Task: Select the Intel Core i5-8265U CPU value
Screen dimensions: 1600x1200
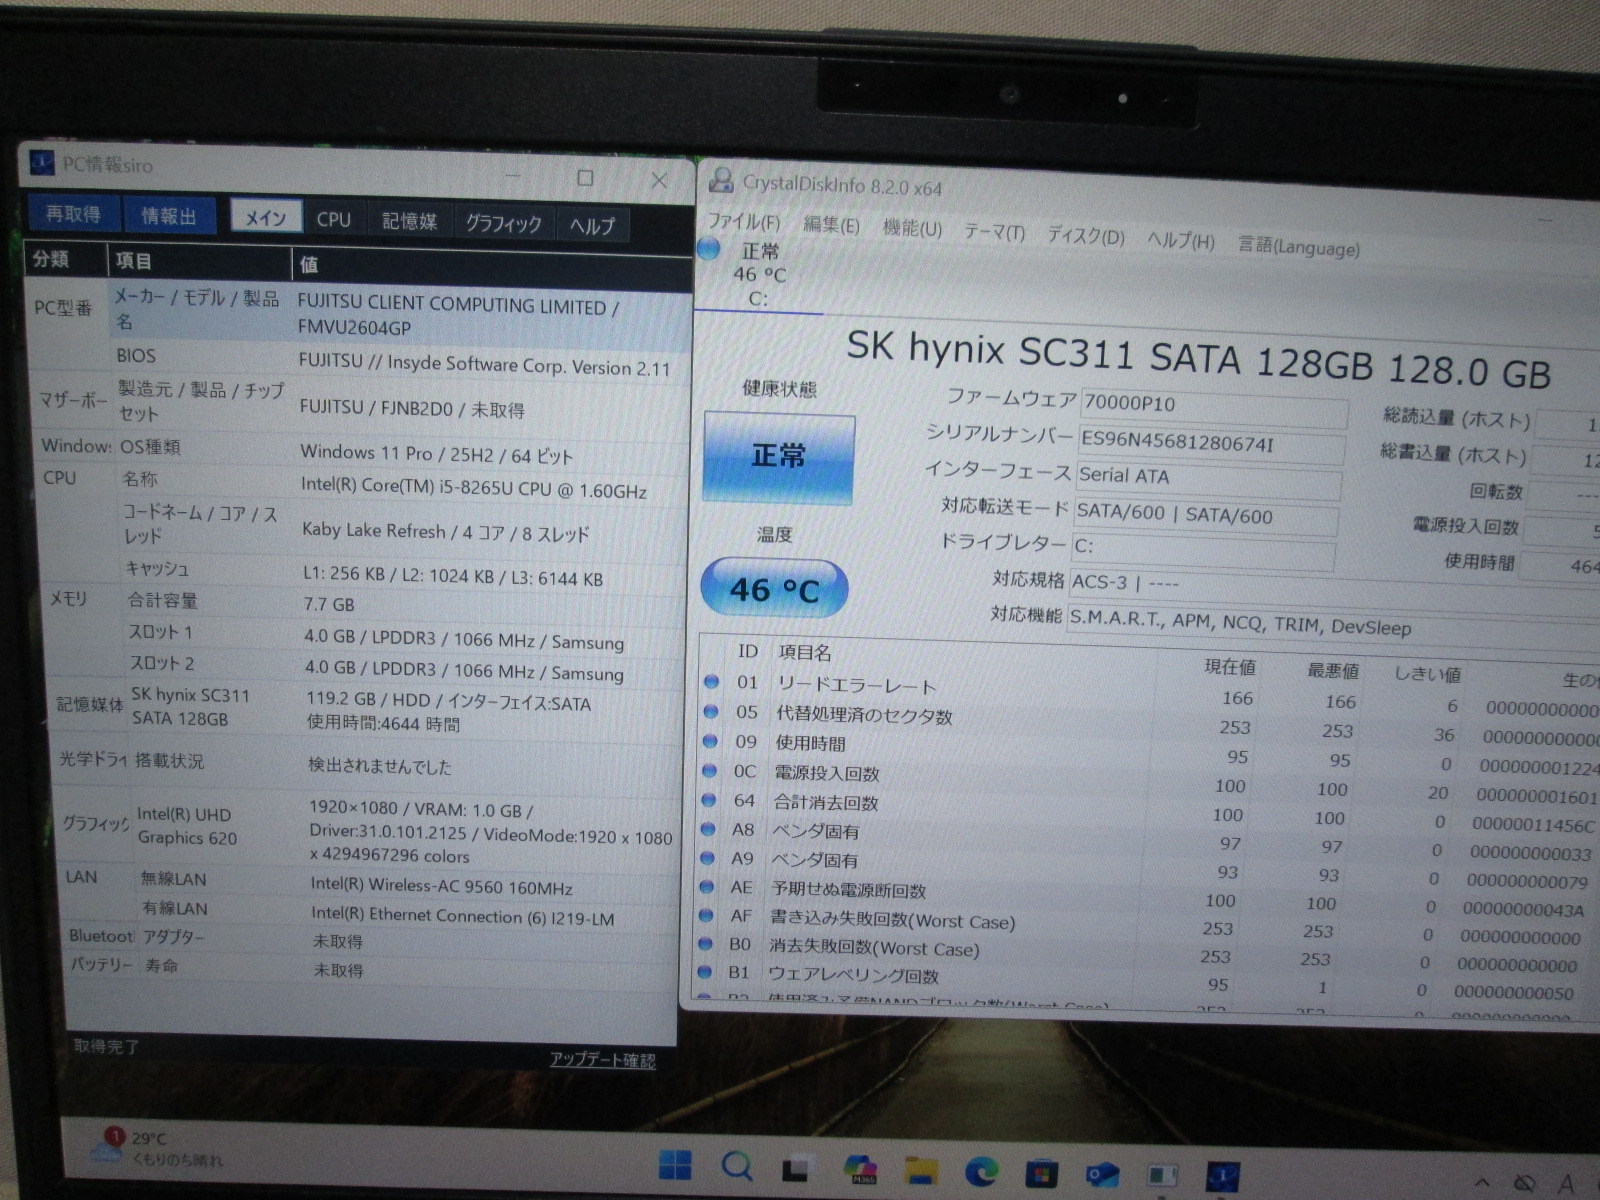Action: click(474, 490)
